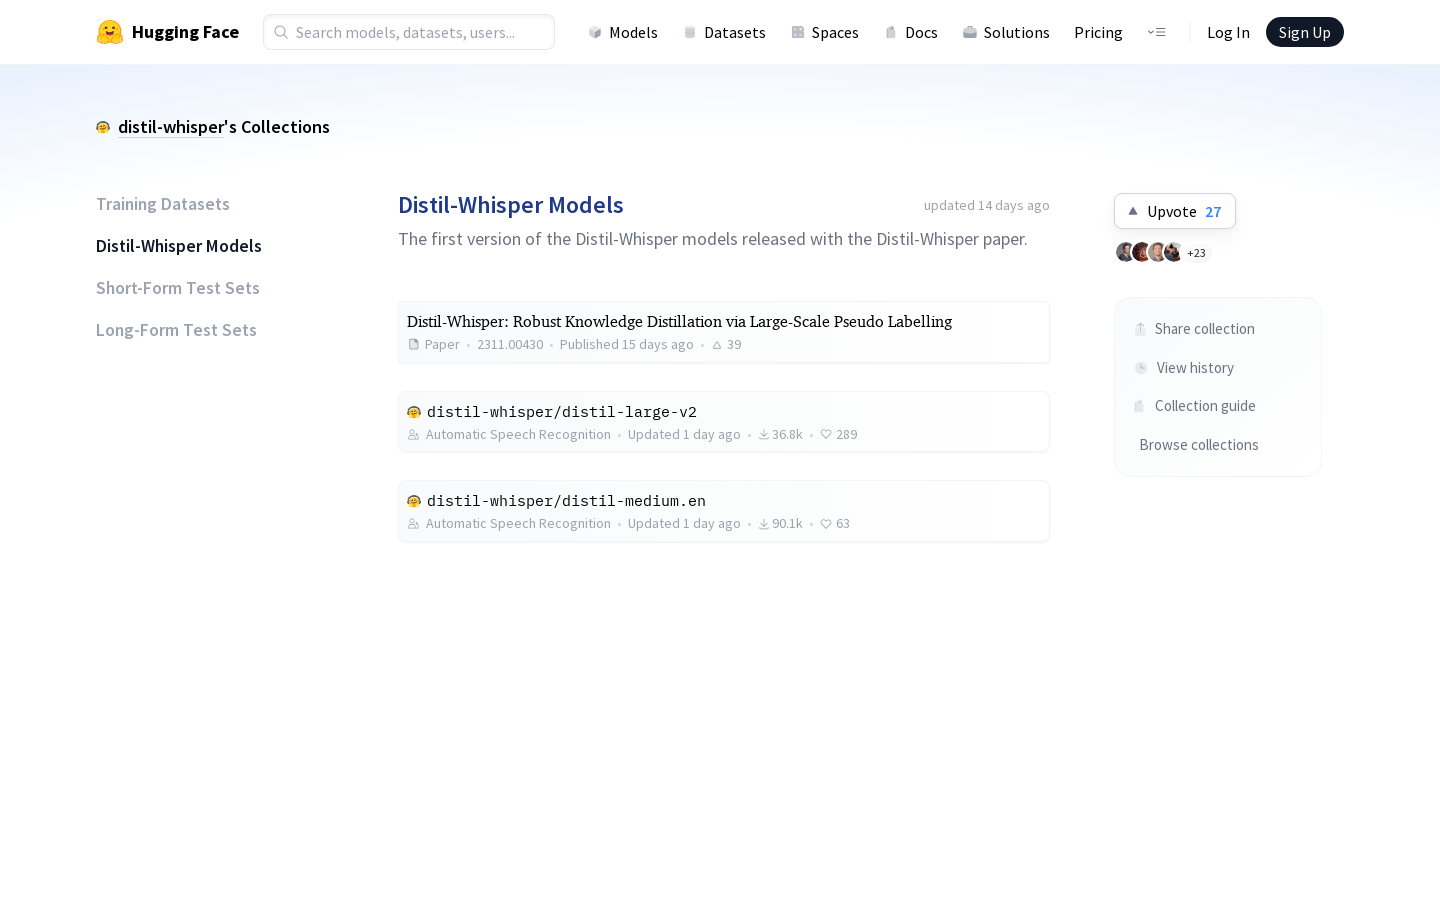
Task: Click the paper ID 2311.00430
Action: pos(510,345)
